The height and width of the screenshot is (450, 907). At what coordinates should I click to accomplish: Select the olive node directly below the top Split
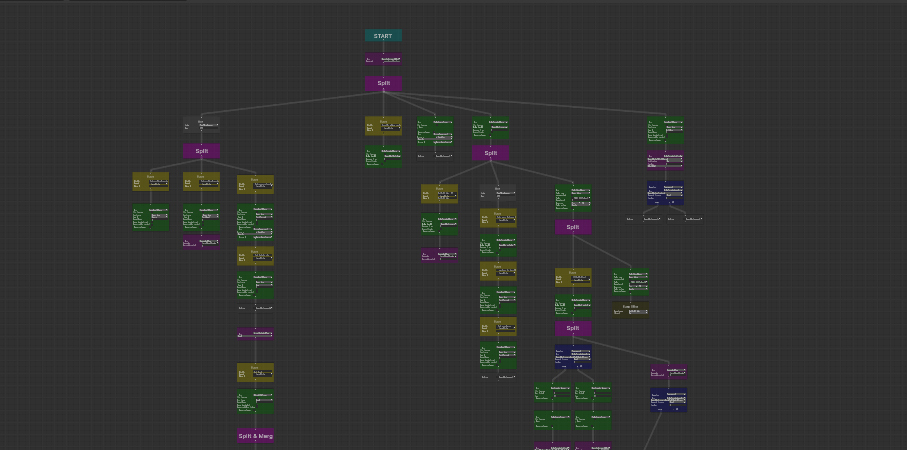383,126
